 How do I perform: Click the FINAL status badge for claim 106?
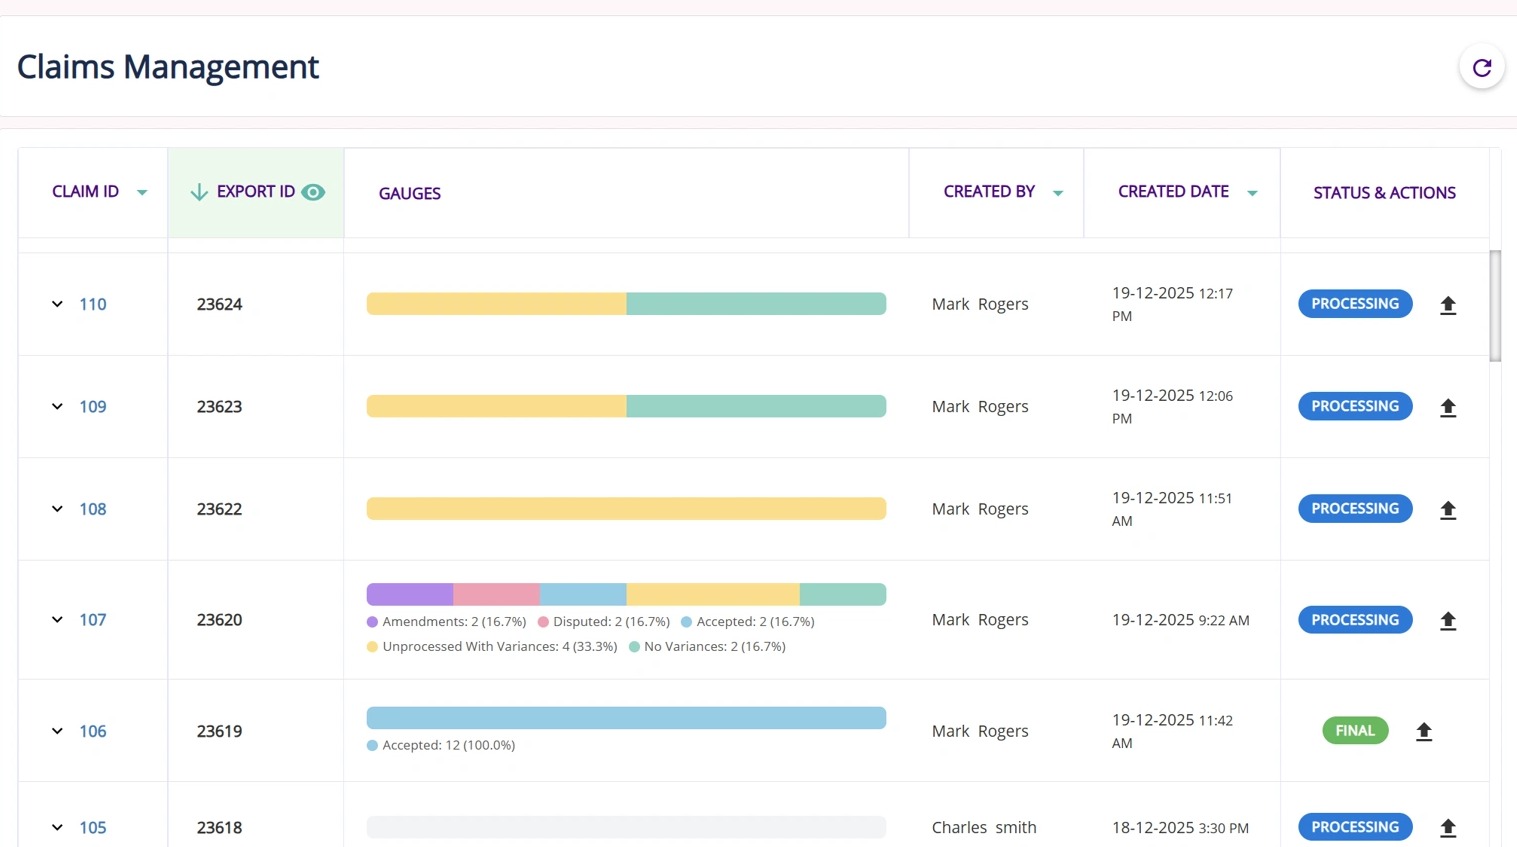coord(1354,731)
